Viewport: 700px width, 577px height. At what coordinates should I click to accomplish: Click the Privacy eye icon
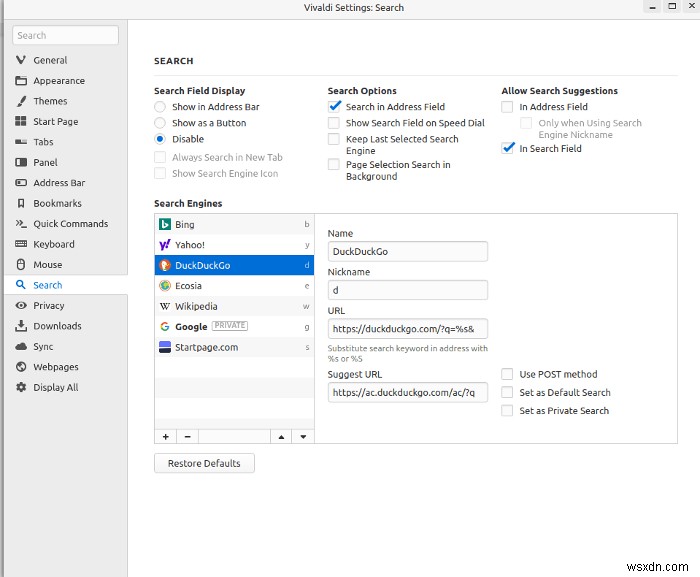pos(21,305)
